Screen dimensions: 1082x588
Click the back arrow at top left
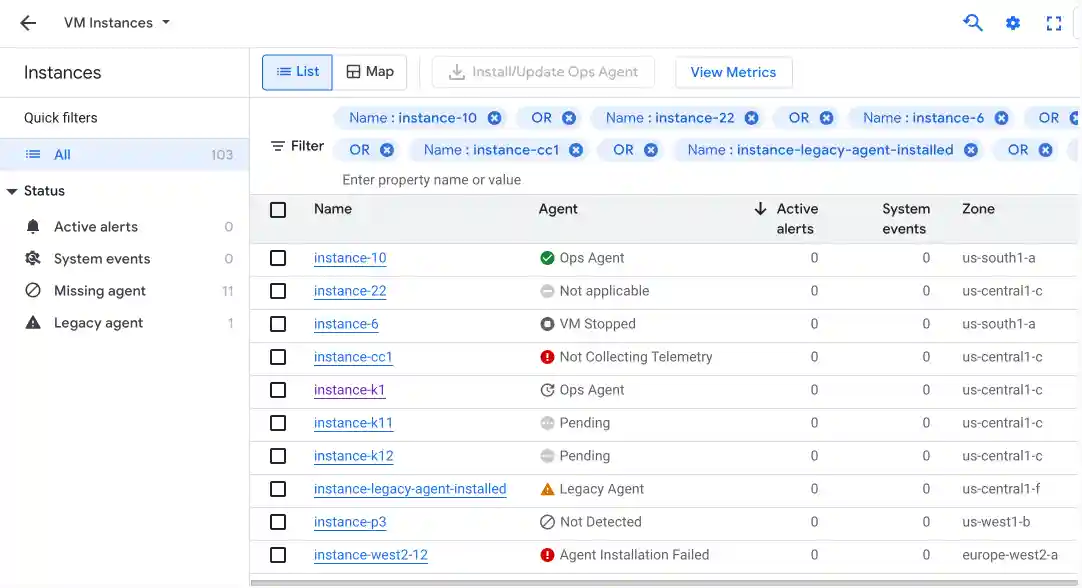27,22
